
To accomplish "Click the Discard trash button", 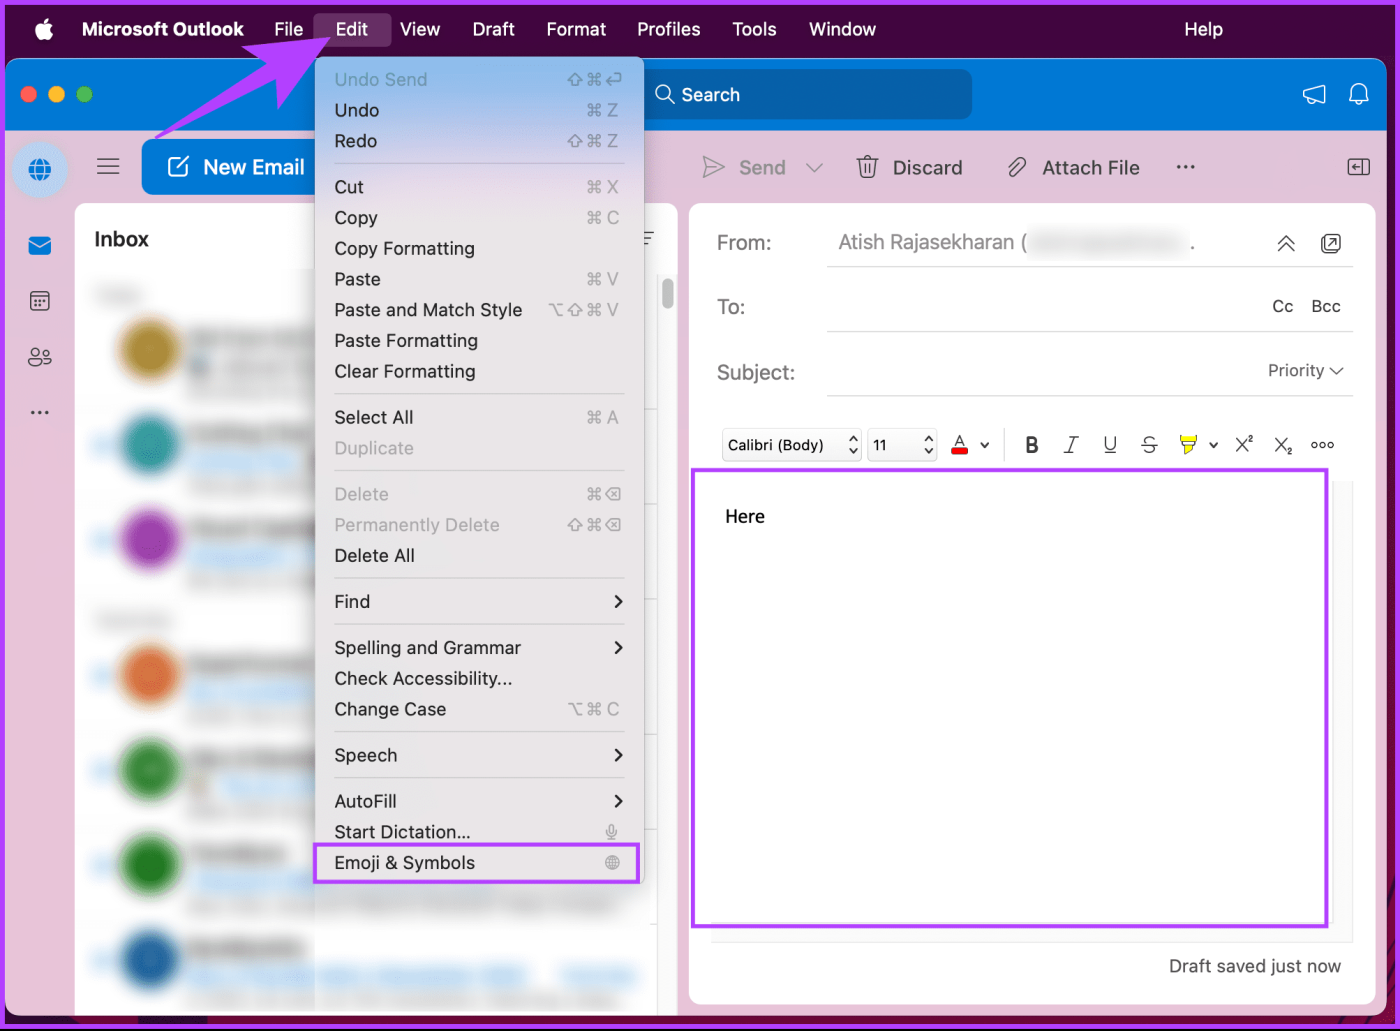I will (x=910, y=167).
